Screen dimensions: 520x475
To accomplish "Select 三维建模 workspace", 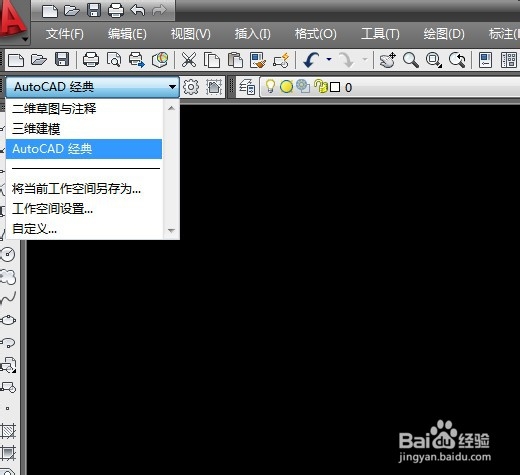I will click(x=84, y=129).
